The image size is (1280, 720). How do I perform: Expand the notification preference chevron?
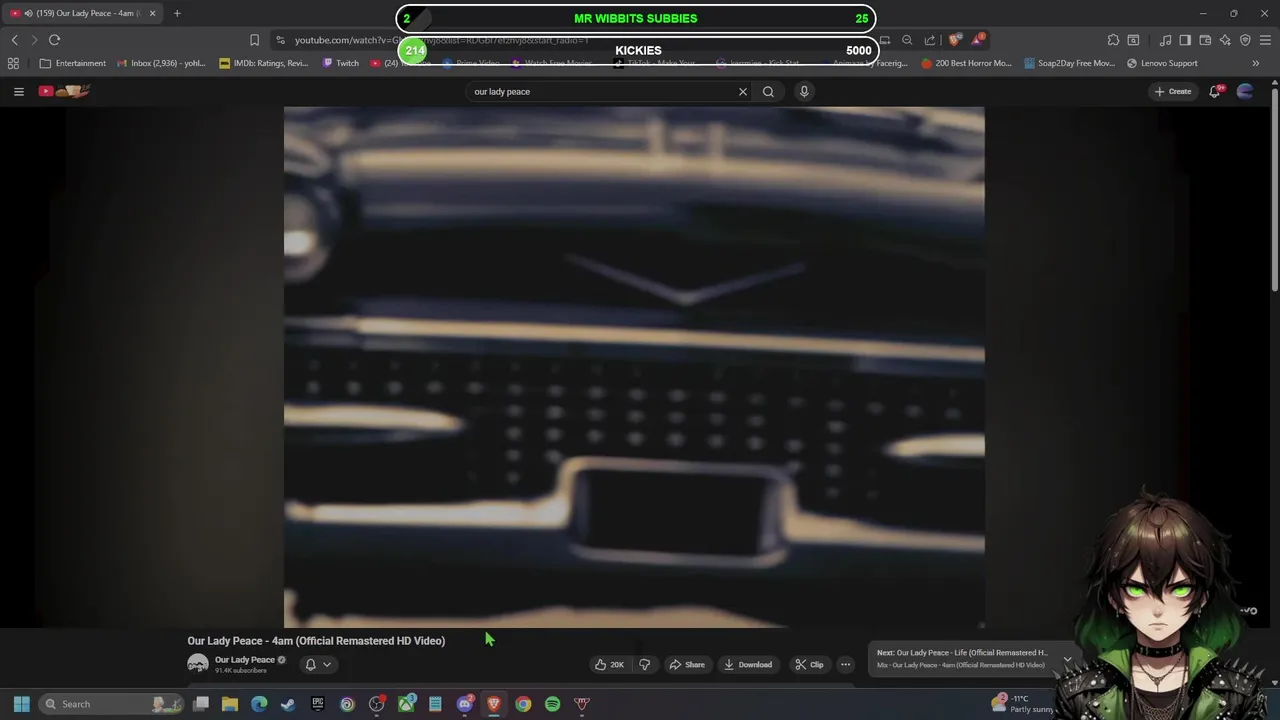(327, 664)
